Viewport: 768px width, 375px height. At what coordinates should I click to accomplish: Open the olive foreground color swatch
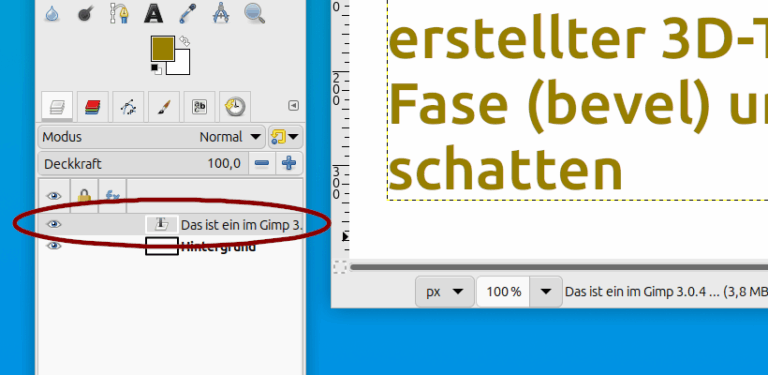coord(163,48)
